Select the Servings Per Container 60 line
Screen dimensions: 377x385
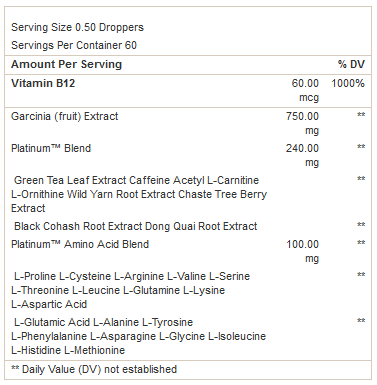pyautogui.click(x=74, y=45)
